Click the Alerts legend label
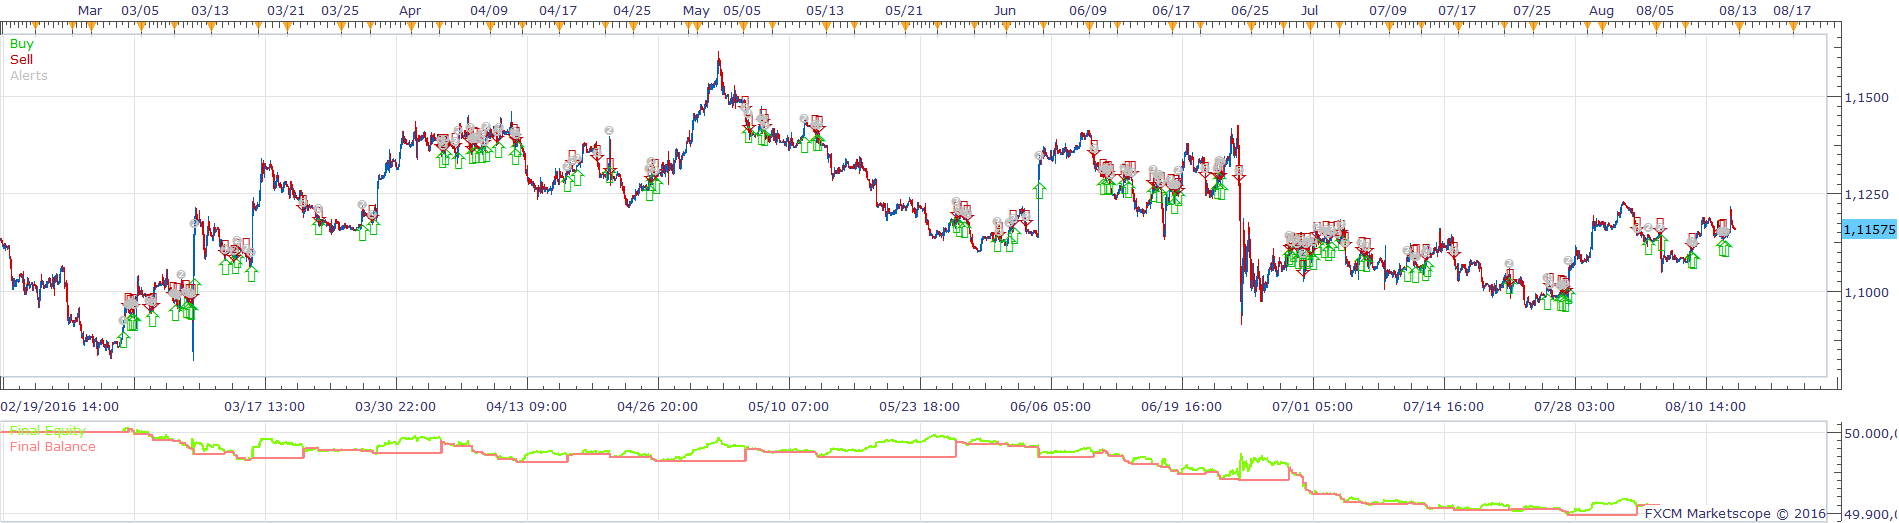 [29, 76]
